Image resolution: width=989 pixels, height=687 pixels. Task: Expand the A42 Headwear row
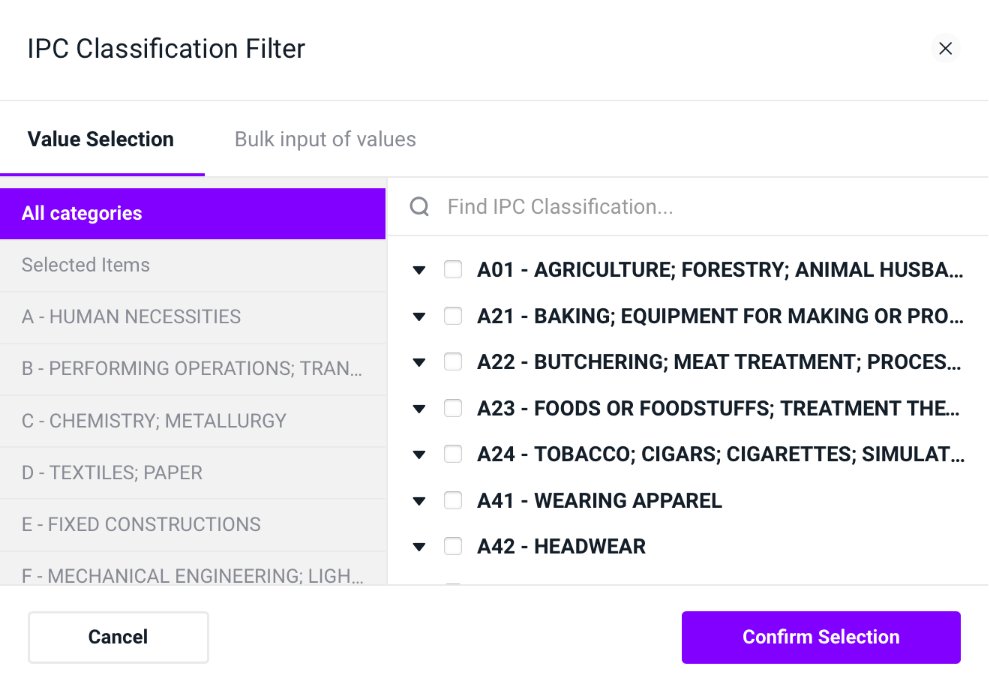pos(419,546)
